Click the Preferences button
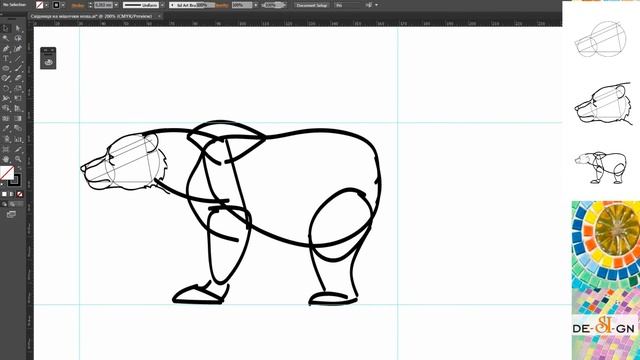 (x=347, y=5)
